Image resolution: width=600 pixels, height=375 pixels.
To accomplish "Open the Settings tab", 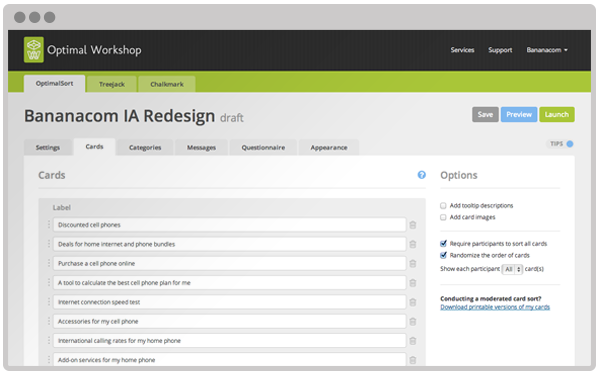I will (x=48, y=147).
